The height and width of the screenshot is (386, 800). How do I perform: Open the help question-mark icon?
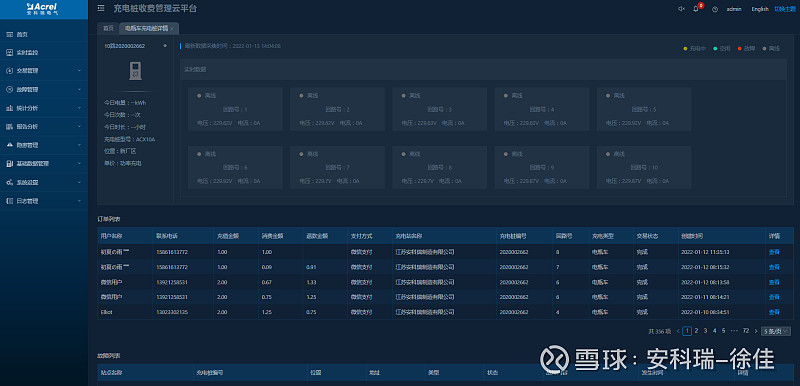[715, 9]
